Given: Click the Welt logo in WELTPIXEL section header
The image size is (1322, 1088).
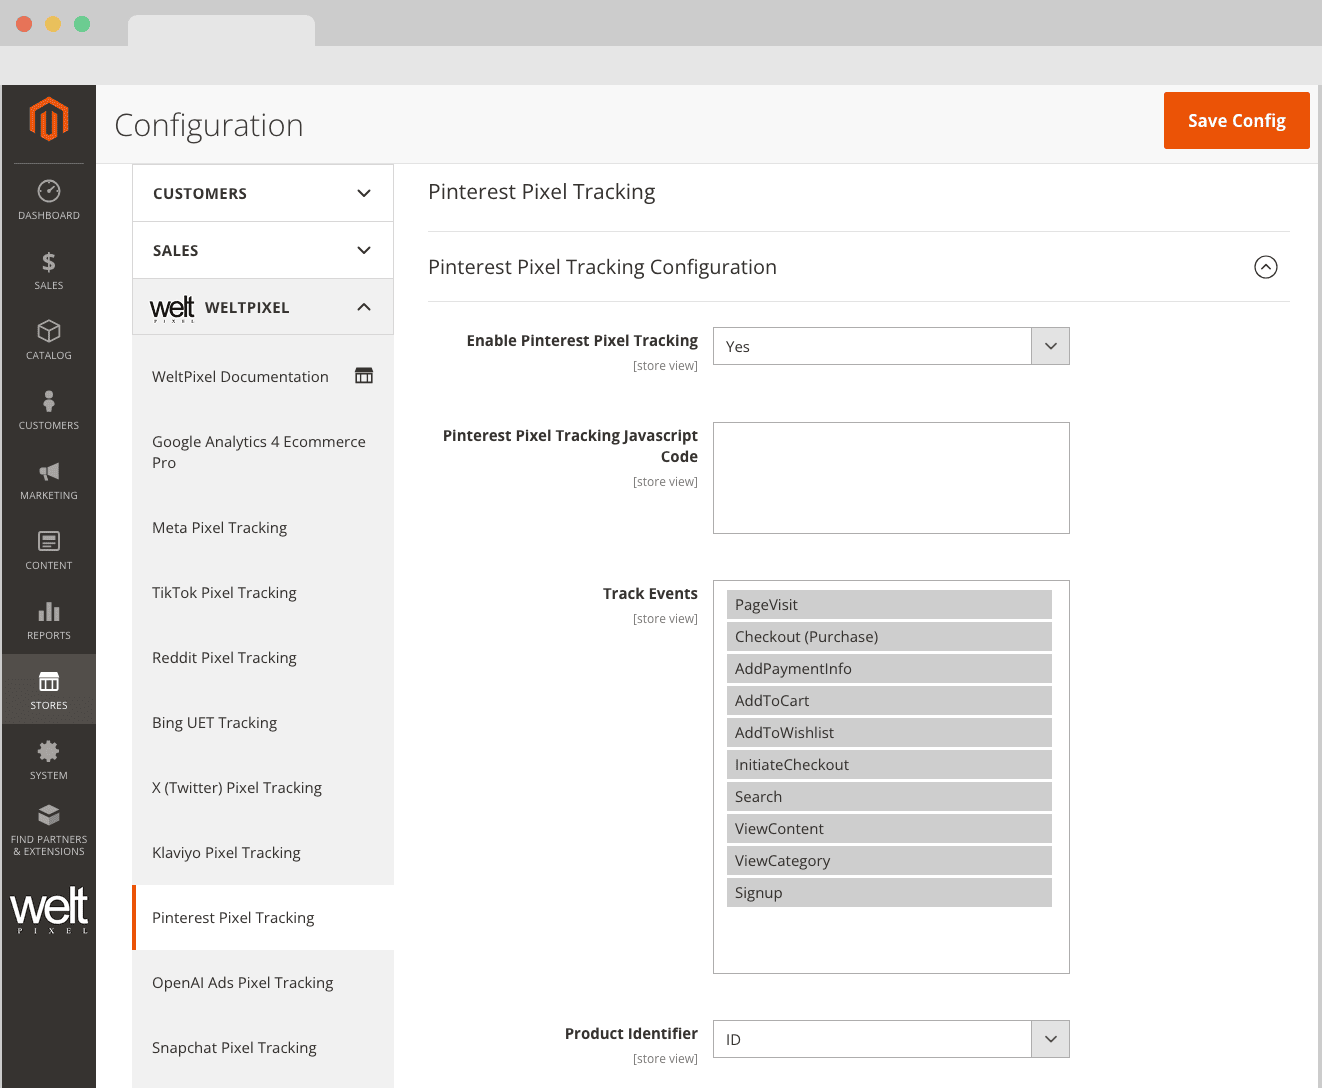Looking at the screenshot, I should 172,308.
